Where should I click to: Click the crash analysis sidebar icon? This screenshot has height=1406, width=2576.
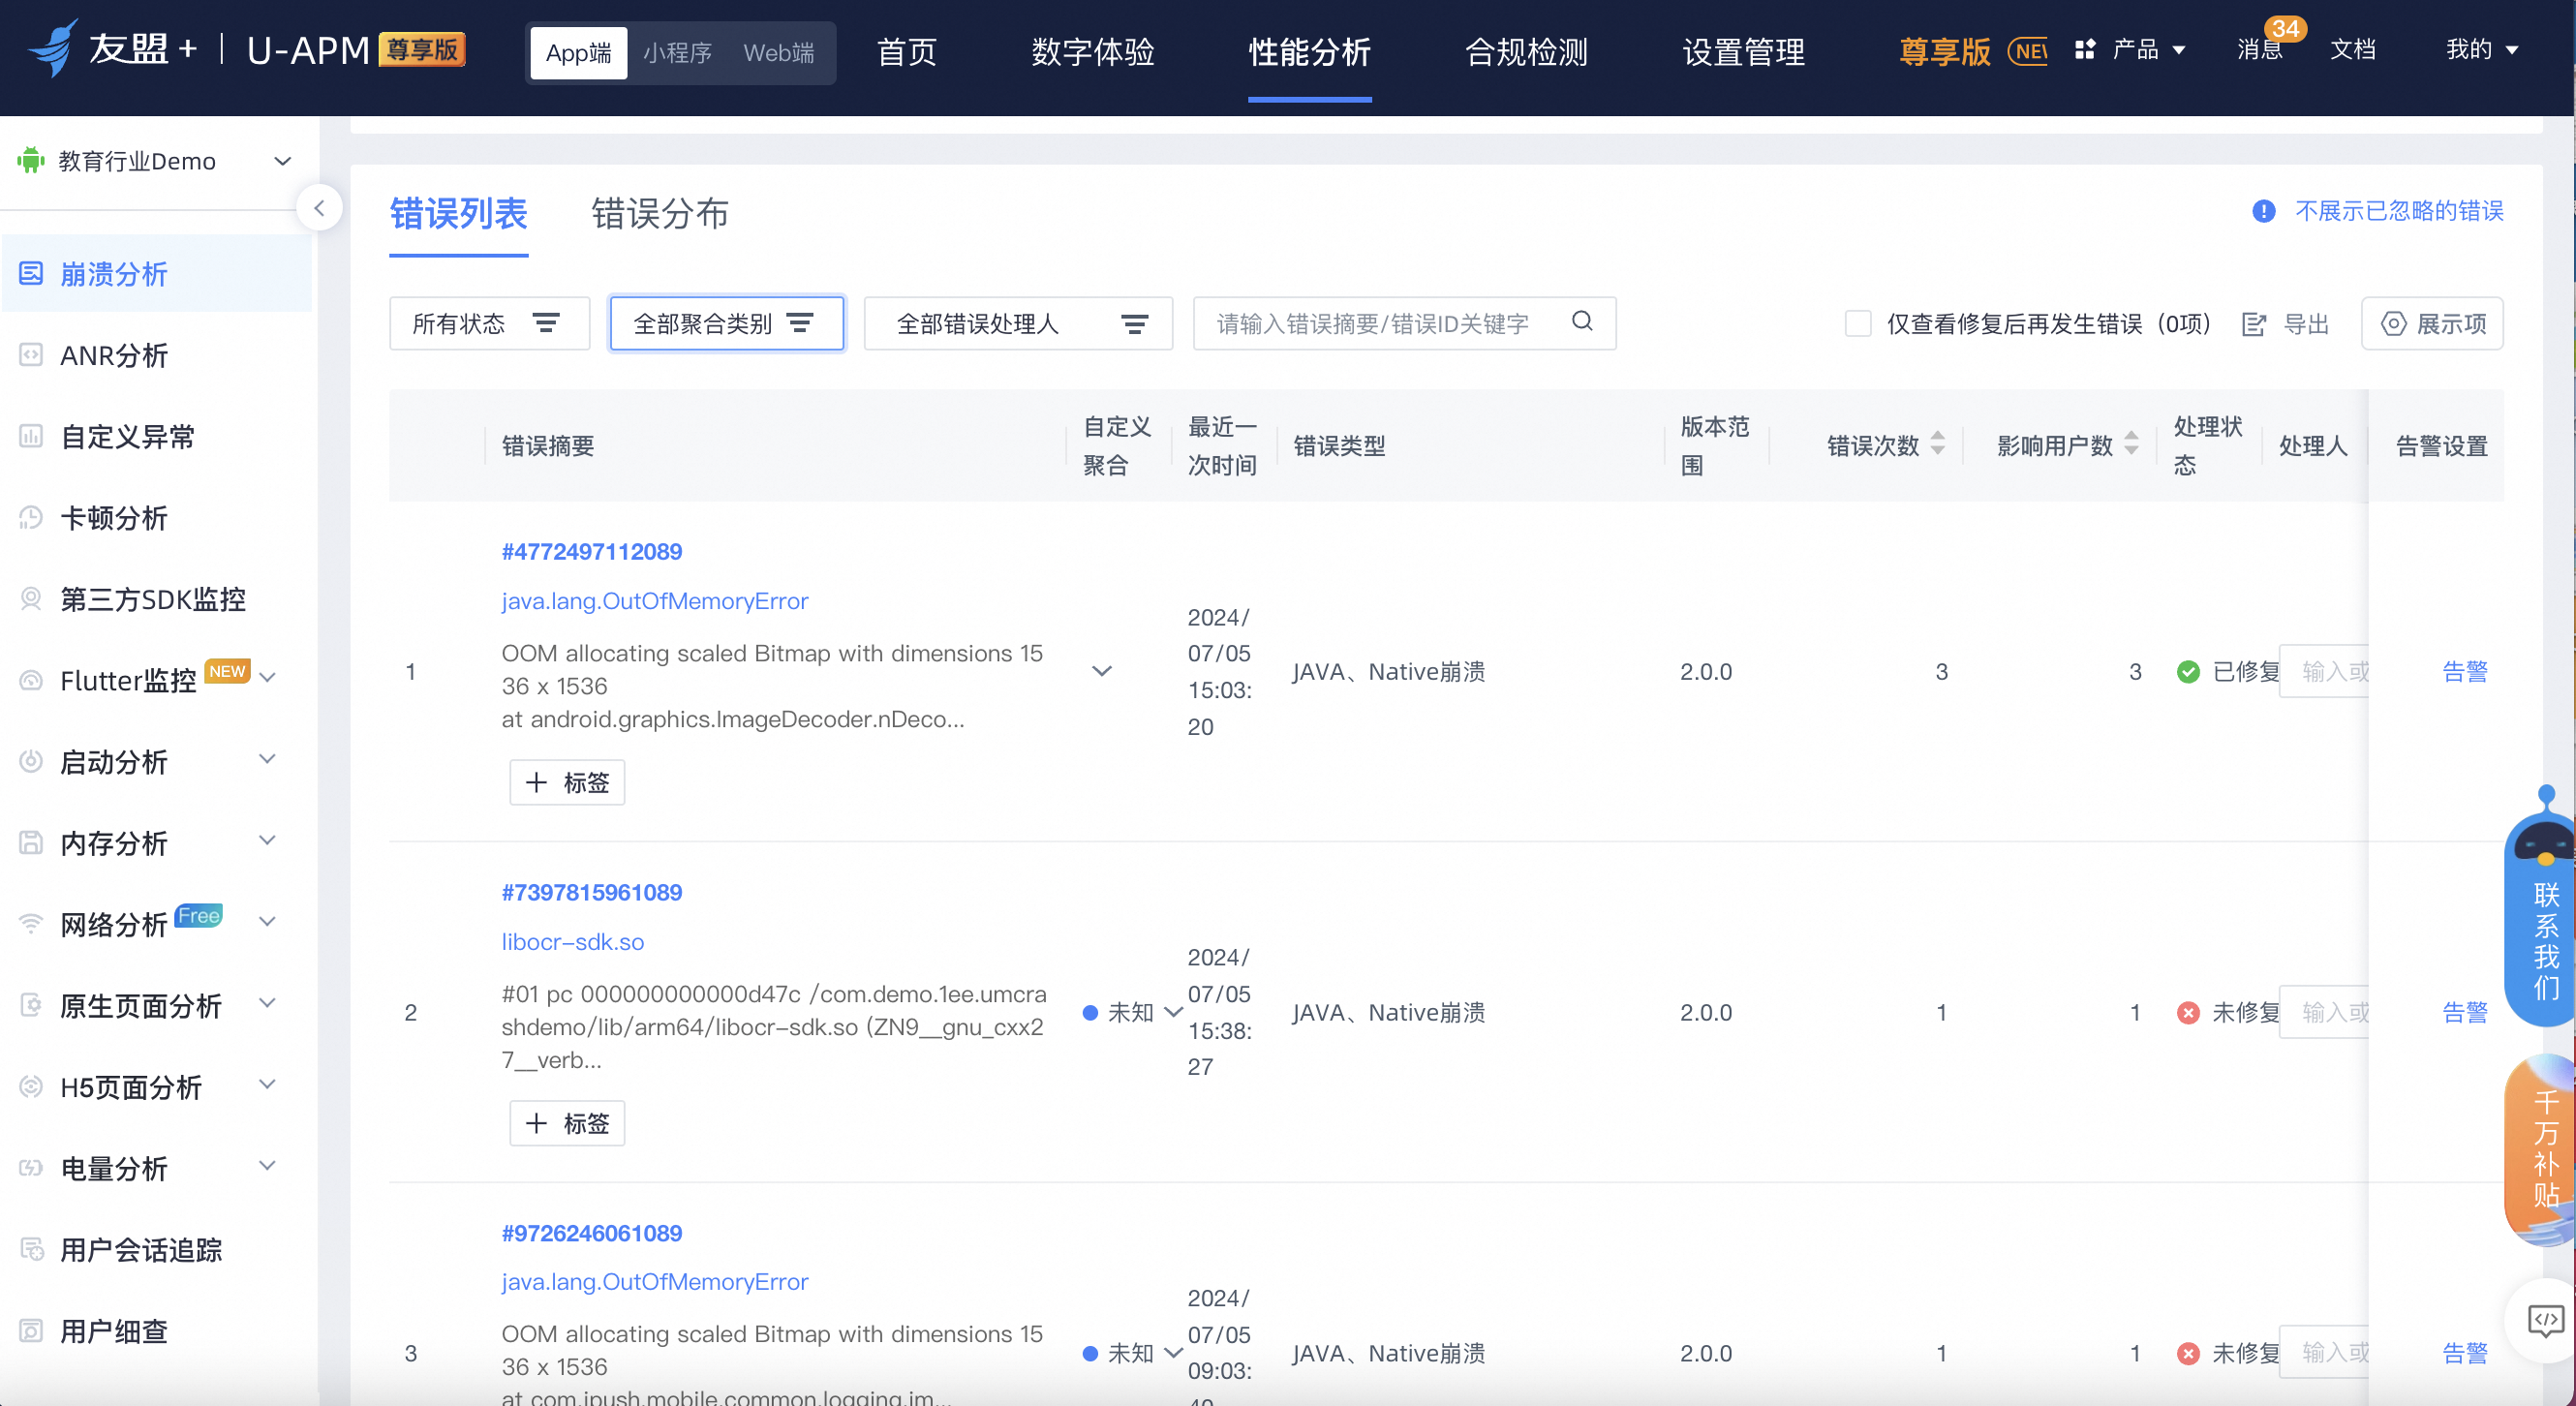pos(31,273)
